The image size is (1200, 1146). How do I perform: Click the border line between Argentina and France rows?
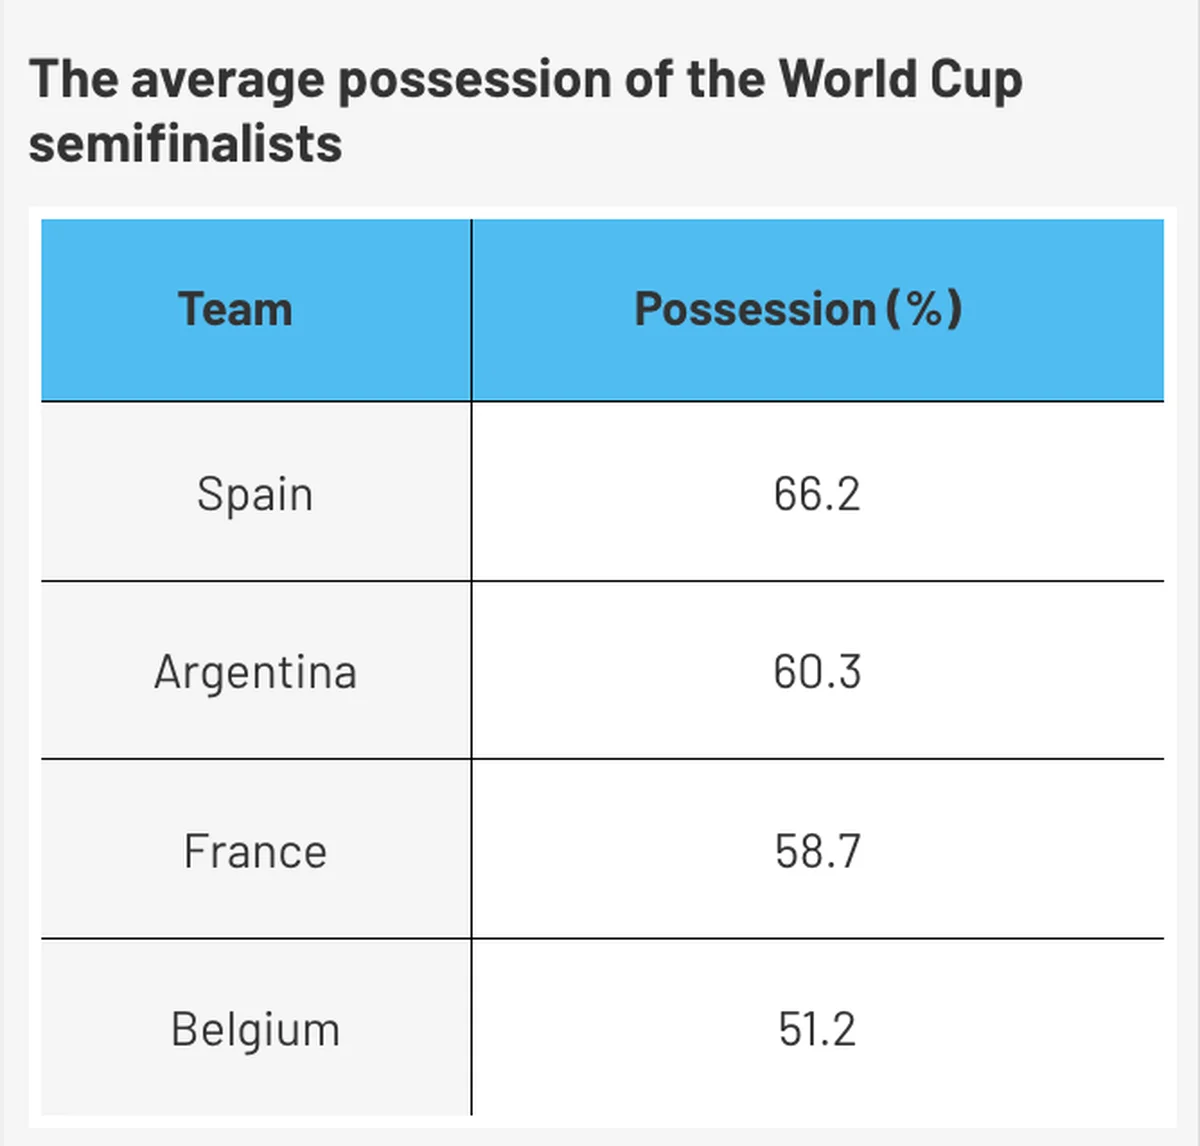(603, 759)
